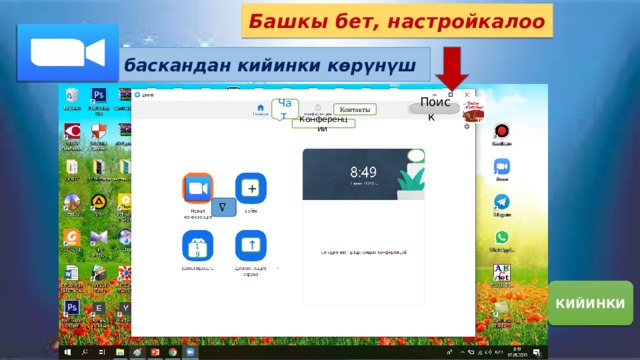Click the Zoom icon on the taskbar

pos(190,352)
